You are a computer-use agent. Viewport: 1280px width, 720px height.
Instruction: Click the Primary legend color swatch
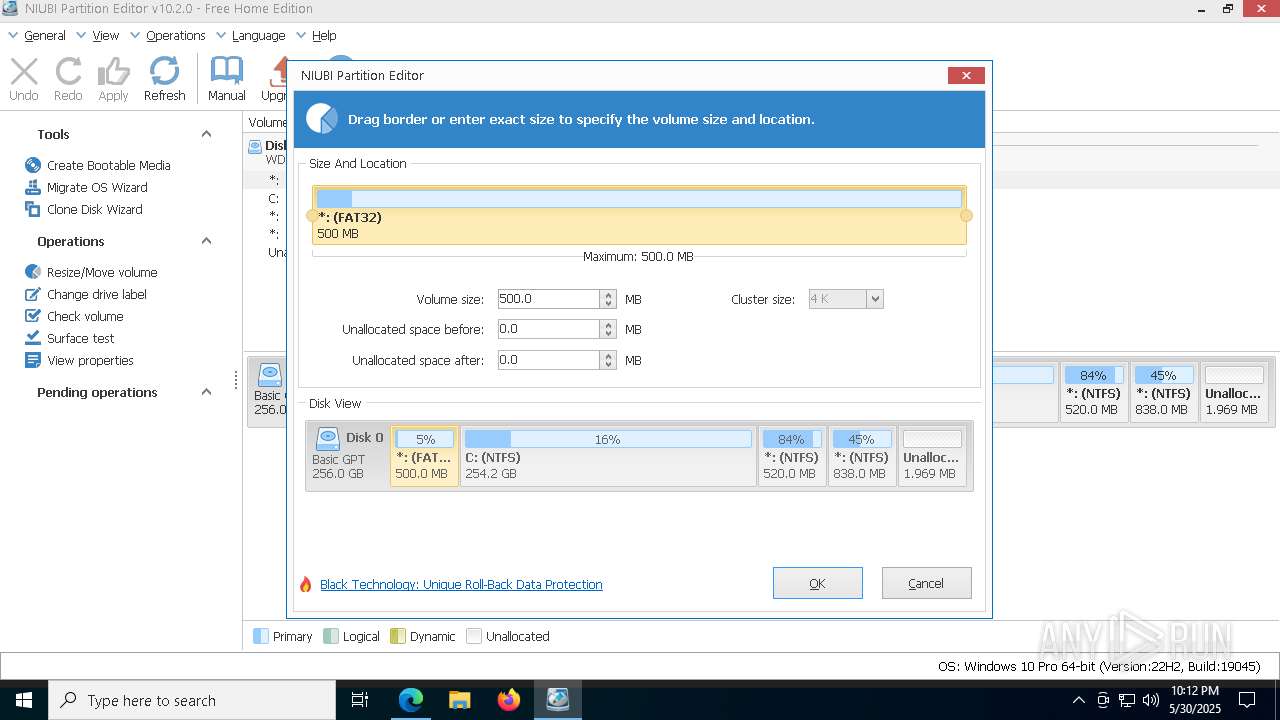tap(261, 636)
